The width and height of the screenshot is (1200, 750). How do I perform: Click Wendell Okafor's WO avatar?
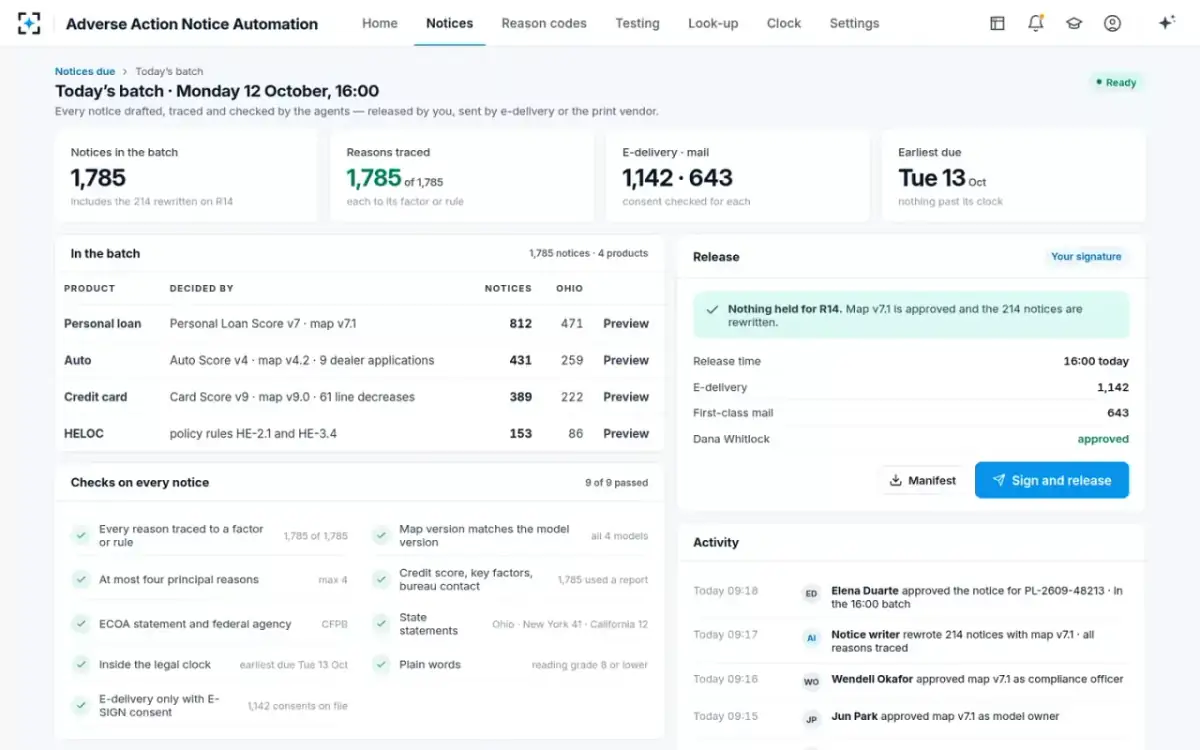coord(812,682)
